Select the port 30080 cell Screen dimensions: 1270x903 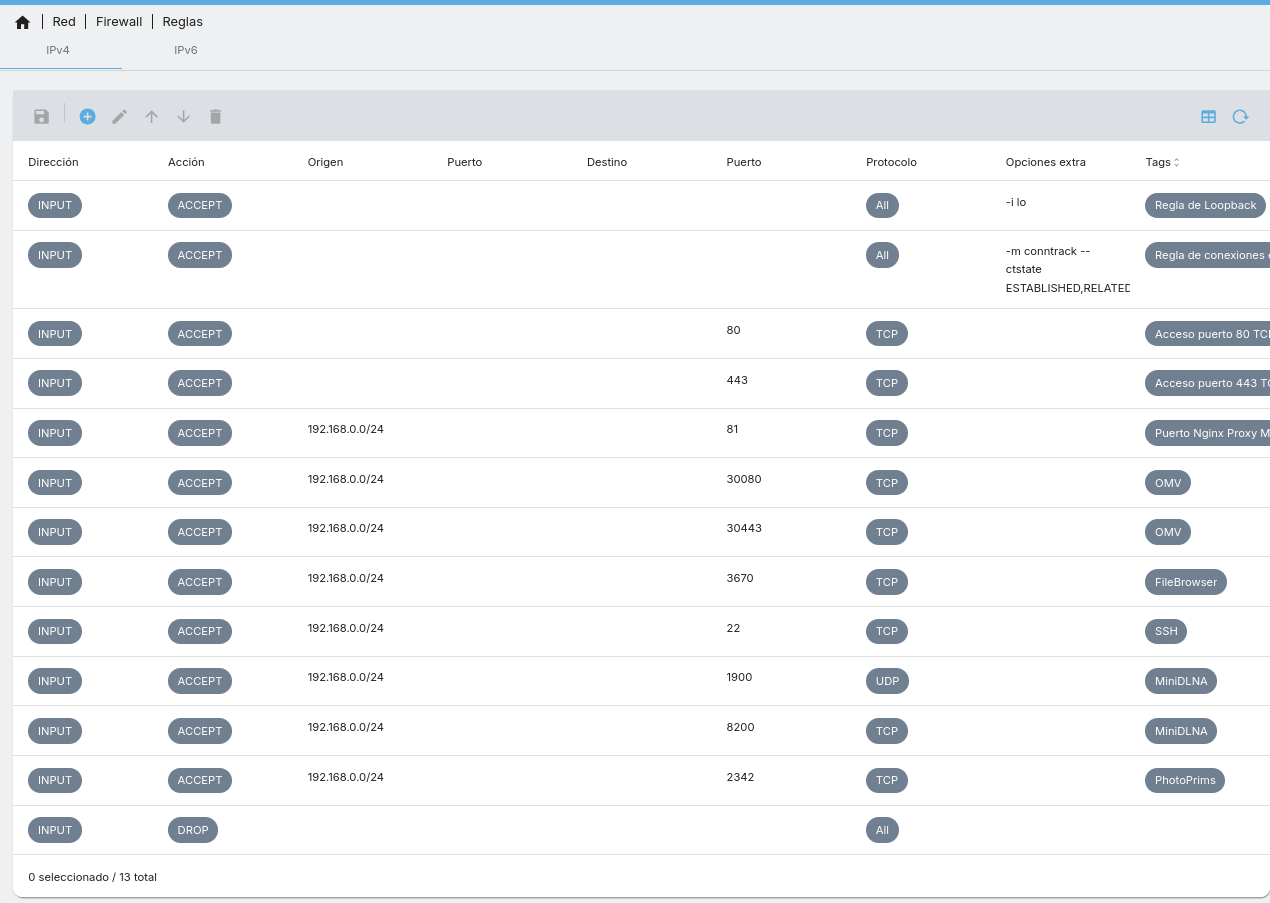point(744,479)
